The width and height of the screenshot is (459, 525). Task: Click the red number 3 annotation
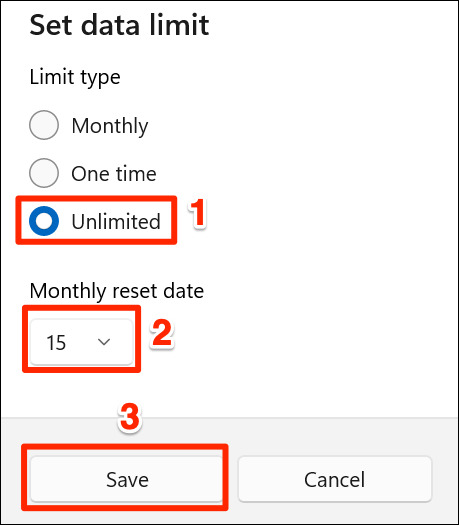[130, 417]
